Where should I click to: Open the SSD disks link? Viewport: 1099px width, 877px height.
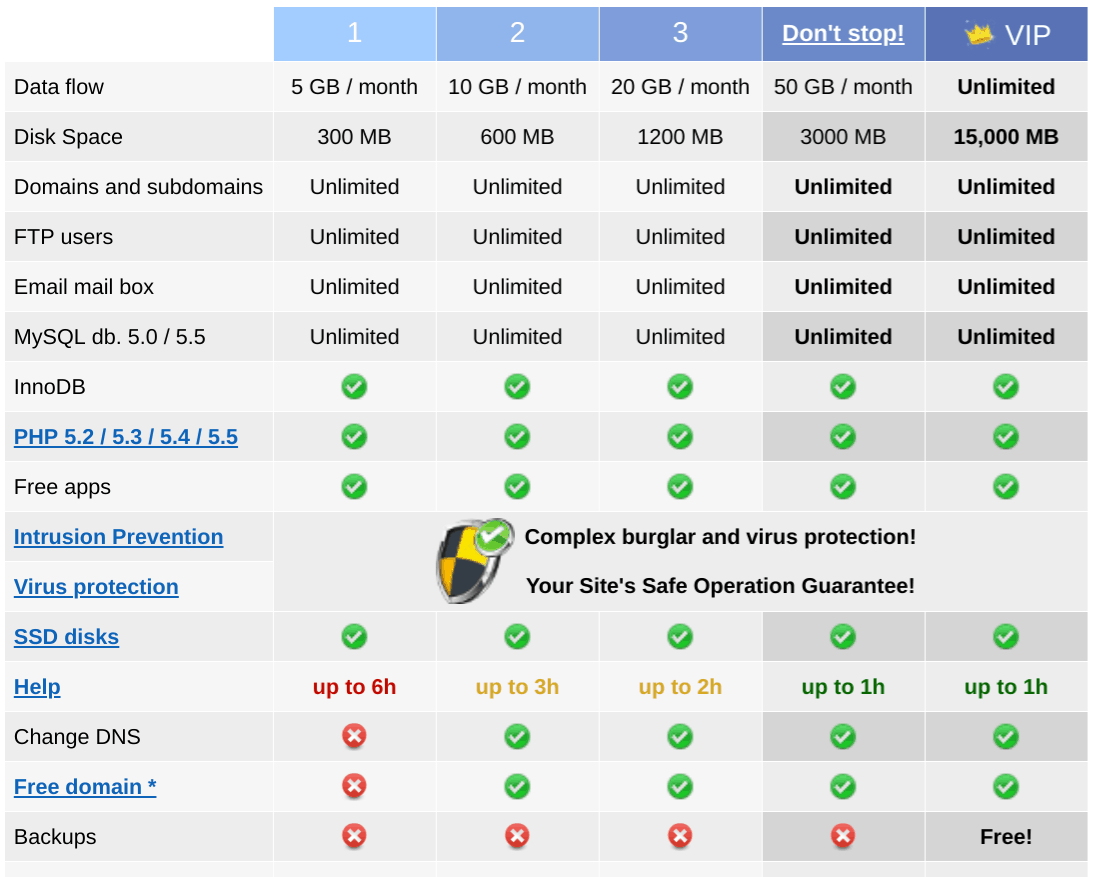[67, 637]
